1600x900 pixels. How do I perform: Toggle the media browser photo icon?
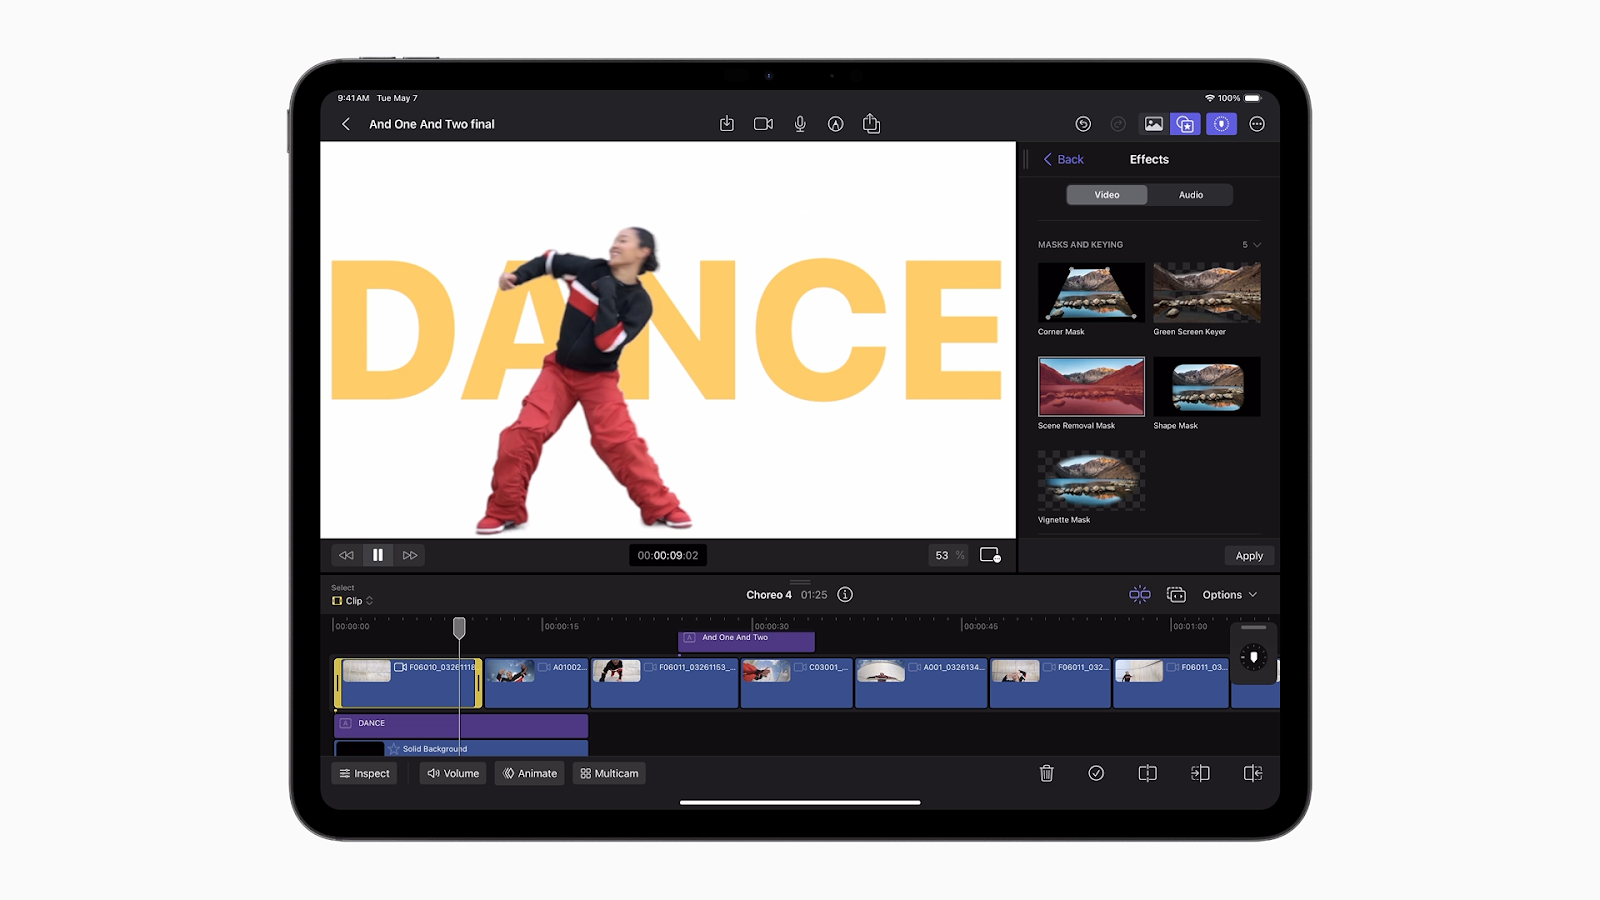coord(1154,124)
